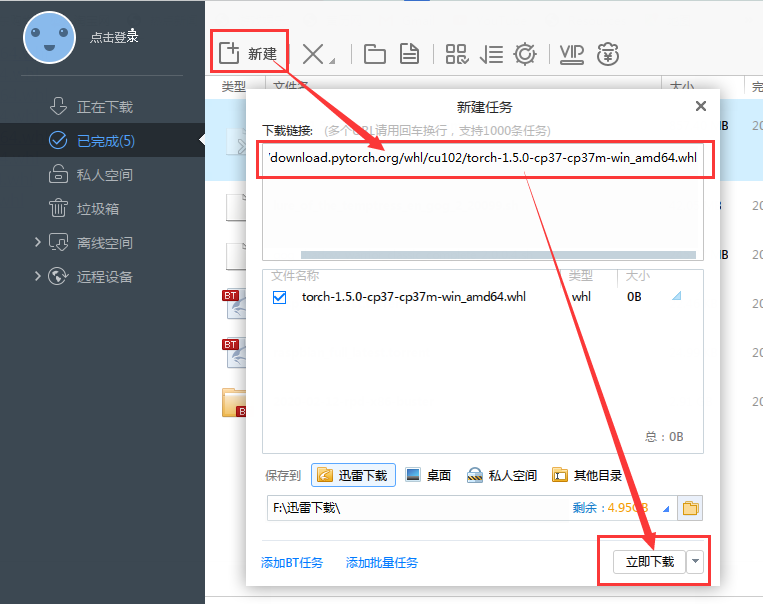Click the browse folder icon button

coord(690,509)
